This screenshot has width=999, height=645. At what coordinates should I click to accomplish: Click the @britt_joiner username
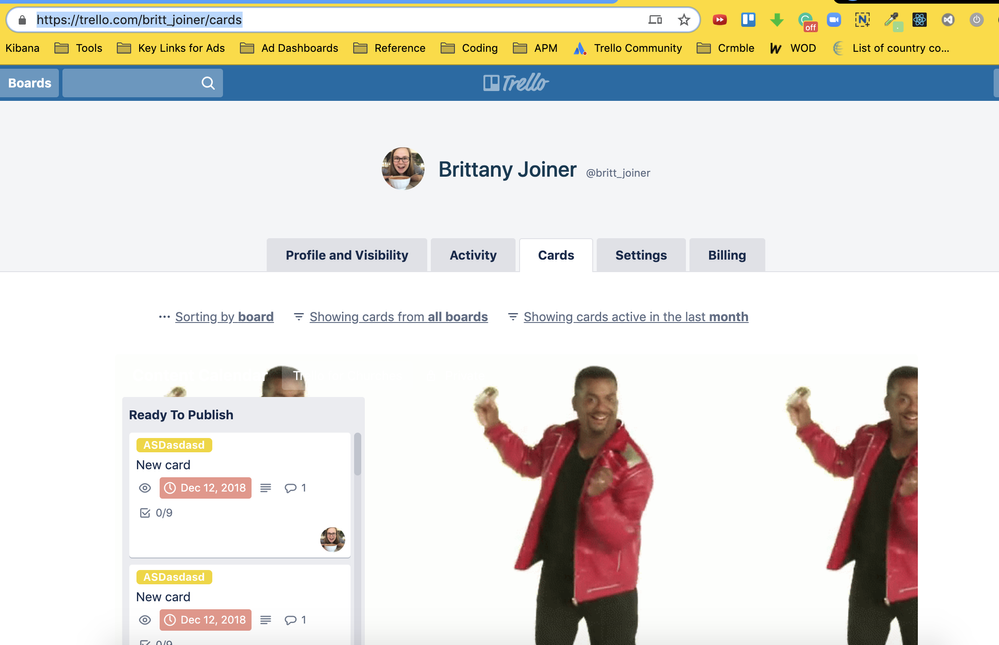pyautogui.click(x=618, y=173)
